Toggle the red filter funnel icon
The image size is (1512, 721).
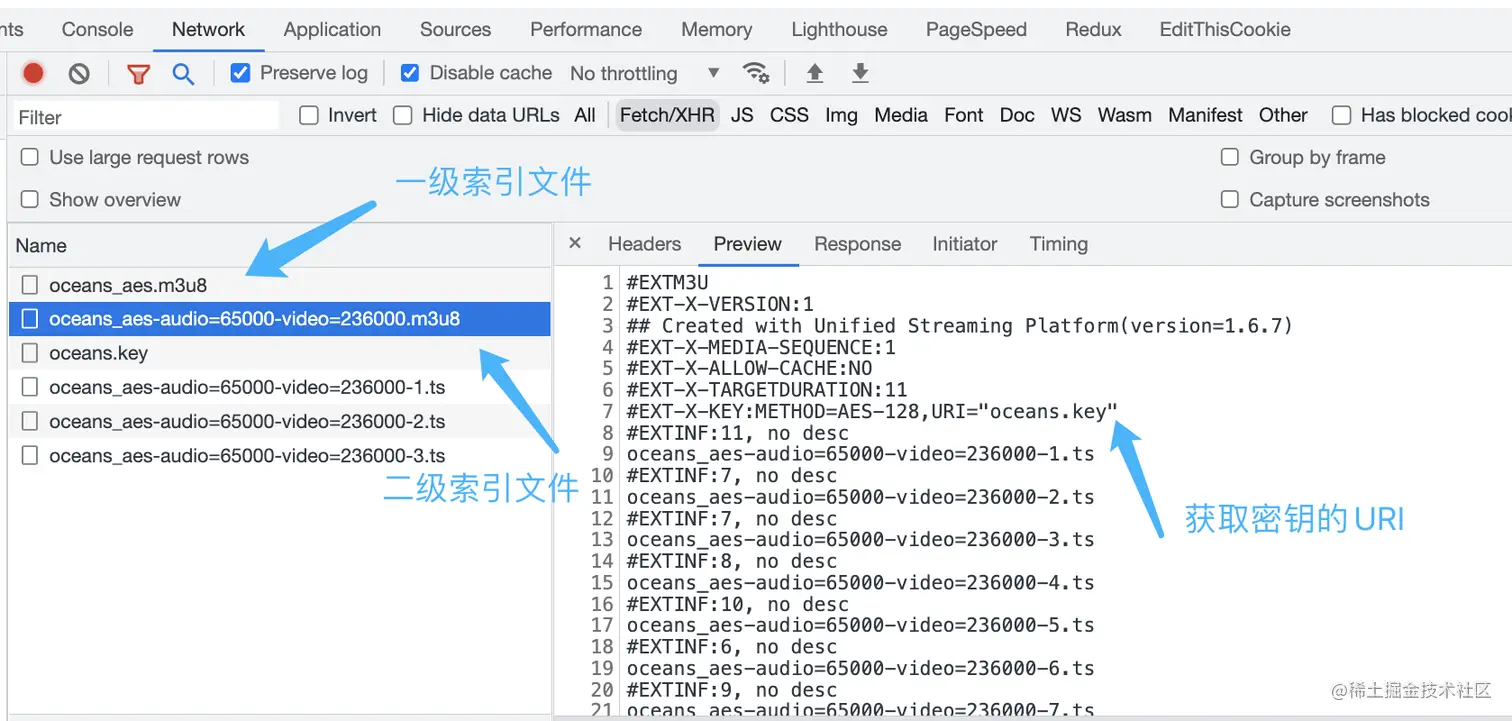[139, 74]
